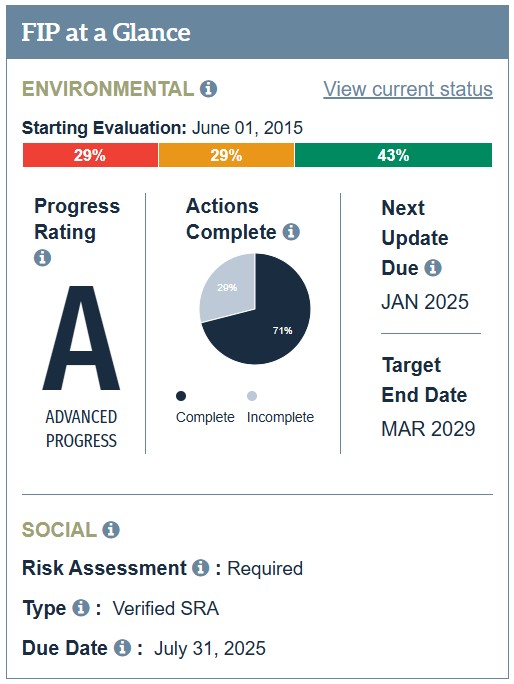Viewport: 514px width, 684px height.
Task: Click the info icon beside ENVIRONMENTAL heading
Action: point(209,89)
